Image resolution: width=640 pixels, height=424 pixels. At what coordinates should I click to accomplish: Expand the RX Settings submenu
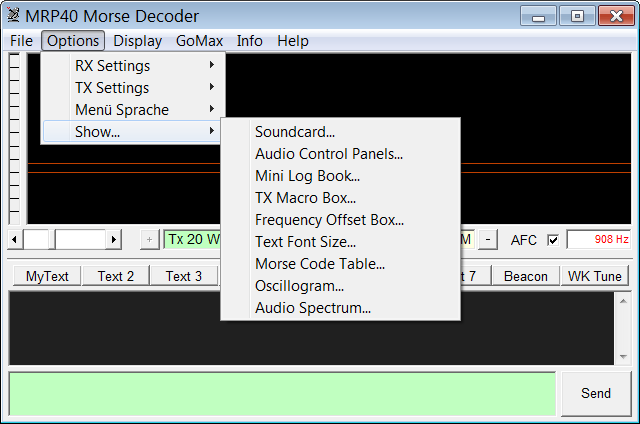112,66
